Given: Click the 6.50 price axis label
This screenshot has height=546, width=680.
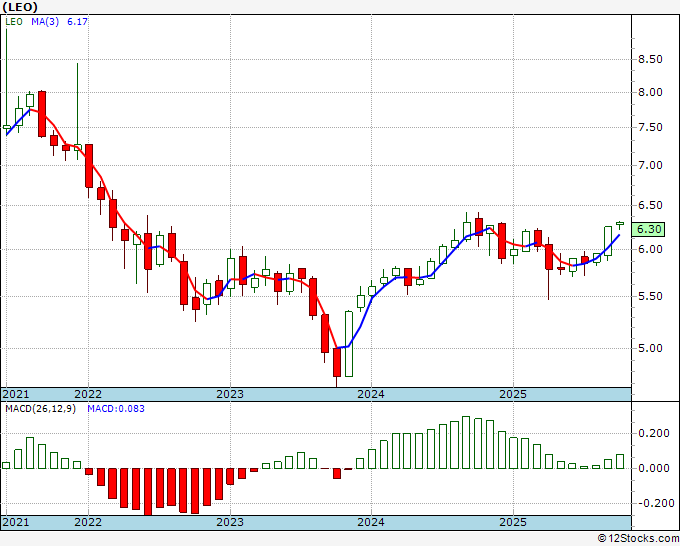Looking at the screenshot, I should pyautogui.click(x=650, y=205).
